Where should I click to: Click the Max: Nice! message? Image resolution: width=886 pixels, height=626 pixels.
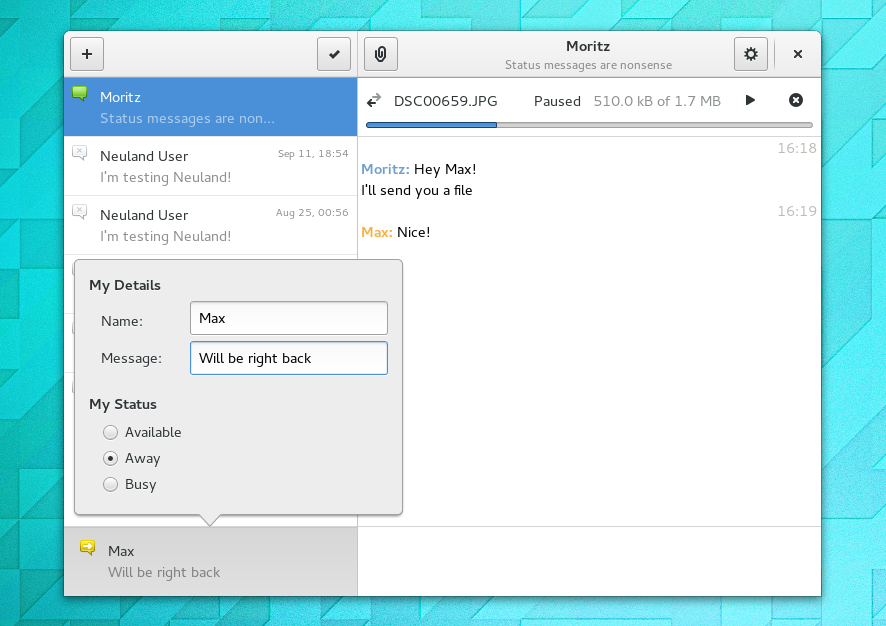396,232
